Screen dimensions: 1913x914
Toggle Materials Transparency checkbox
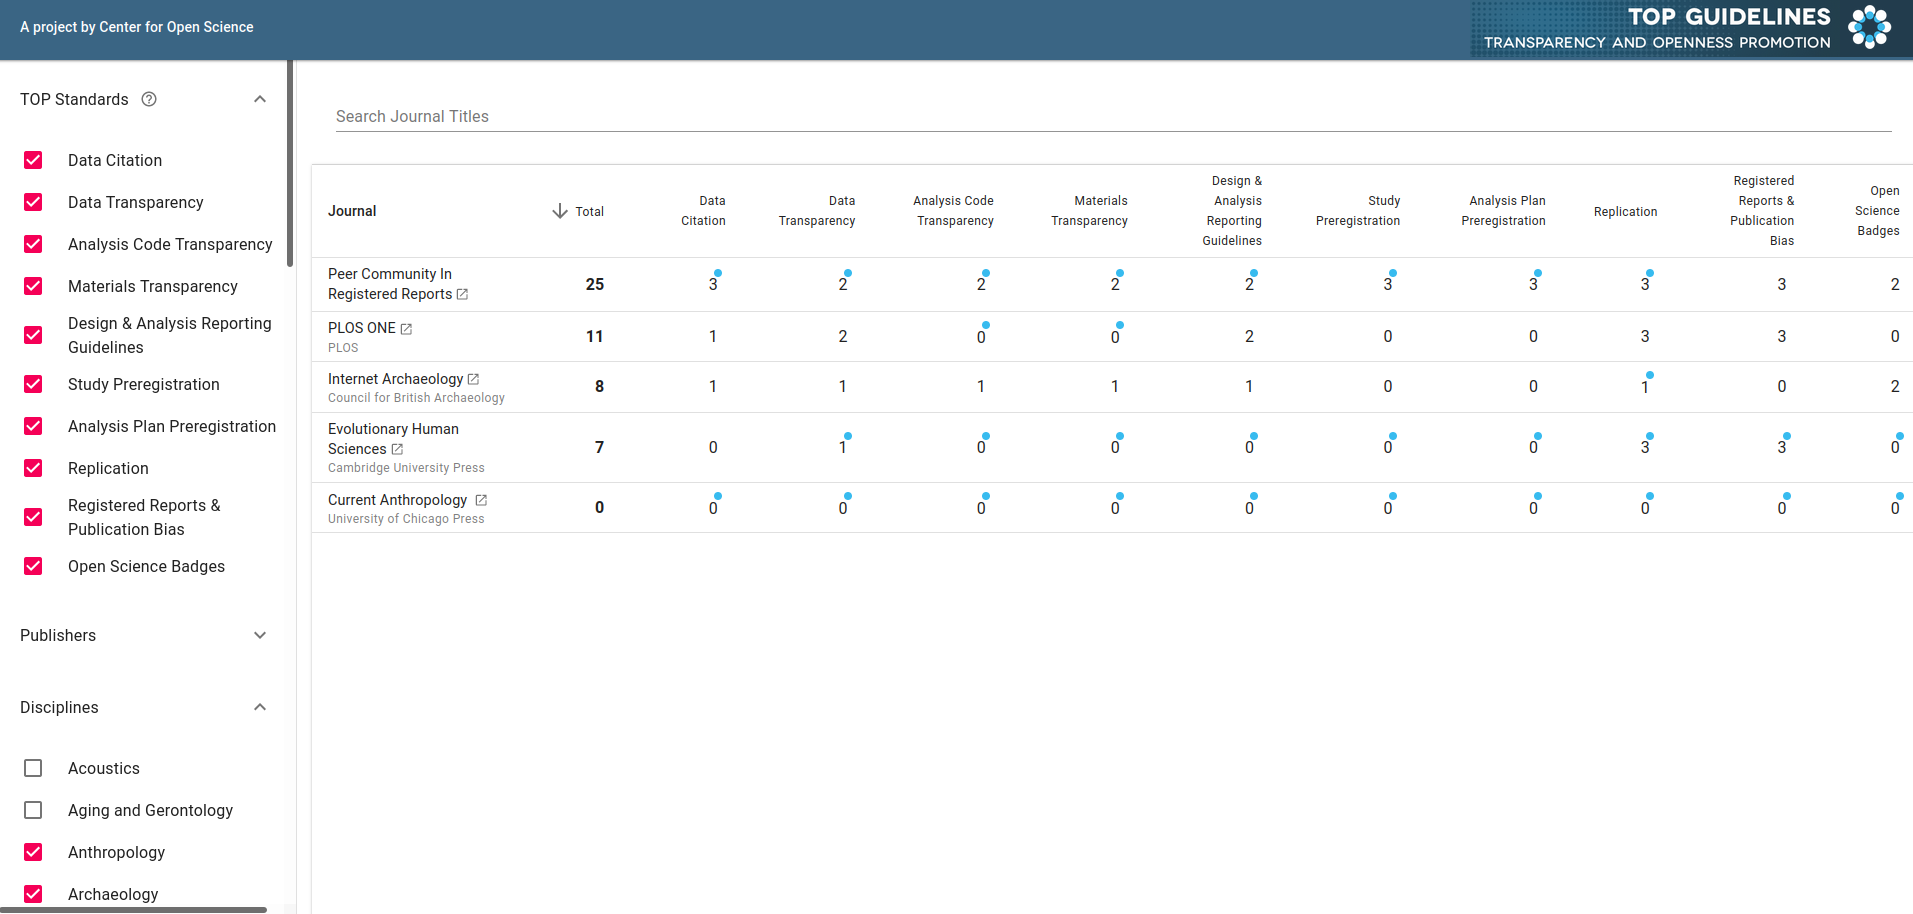[x=33, y=286]
